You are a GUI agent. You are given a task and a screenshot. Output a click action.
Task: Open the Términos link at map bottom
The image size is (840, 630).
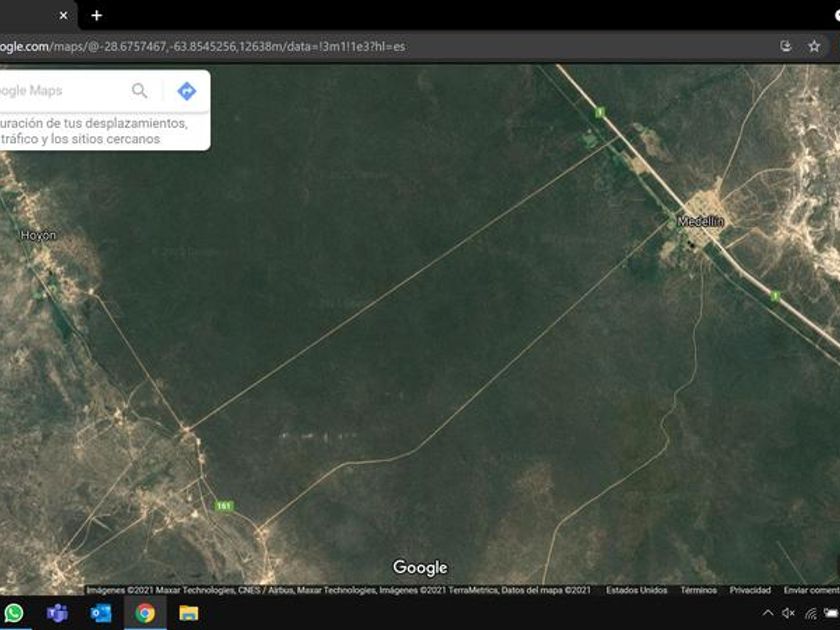click(x=698, y=590)
